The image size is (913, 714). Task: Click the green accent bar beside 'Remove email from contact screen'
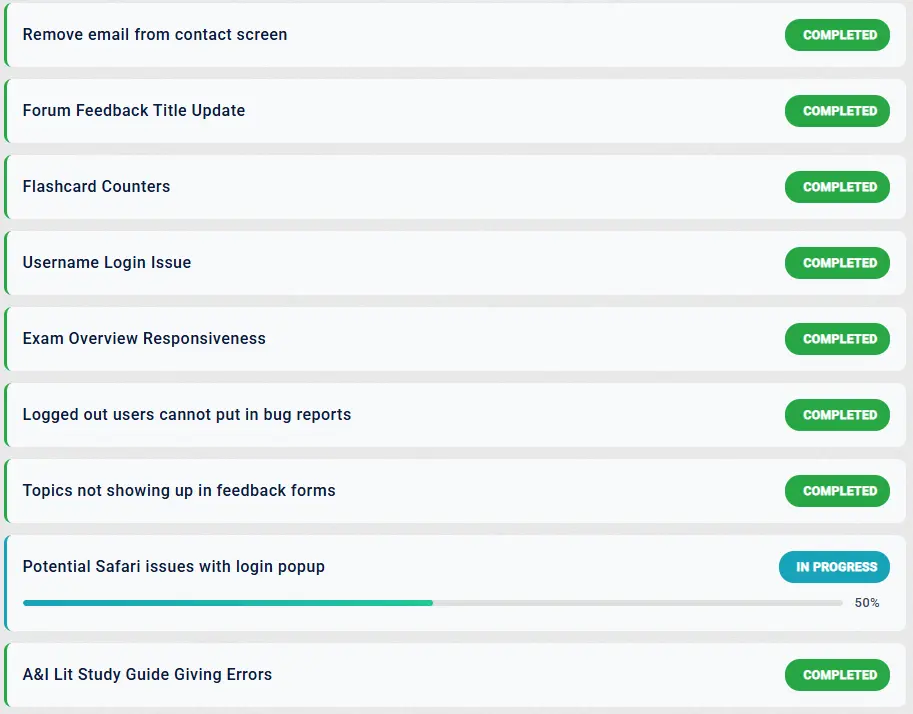4,34
